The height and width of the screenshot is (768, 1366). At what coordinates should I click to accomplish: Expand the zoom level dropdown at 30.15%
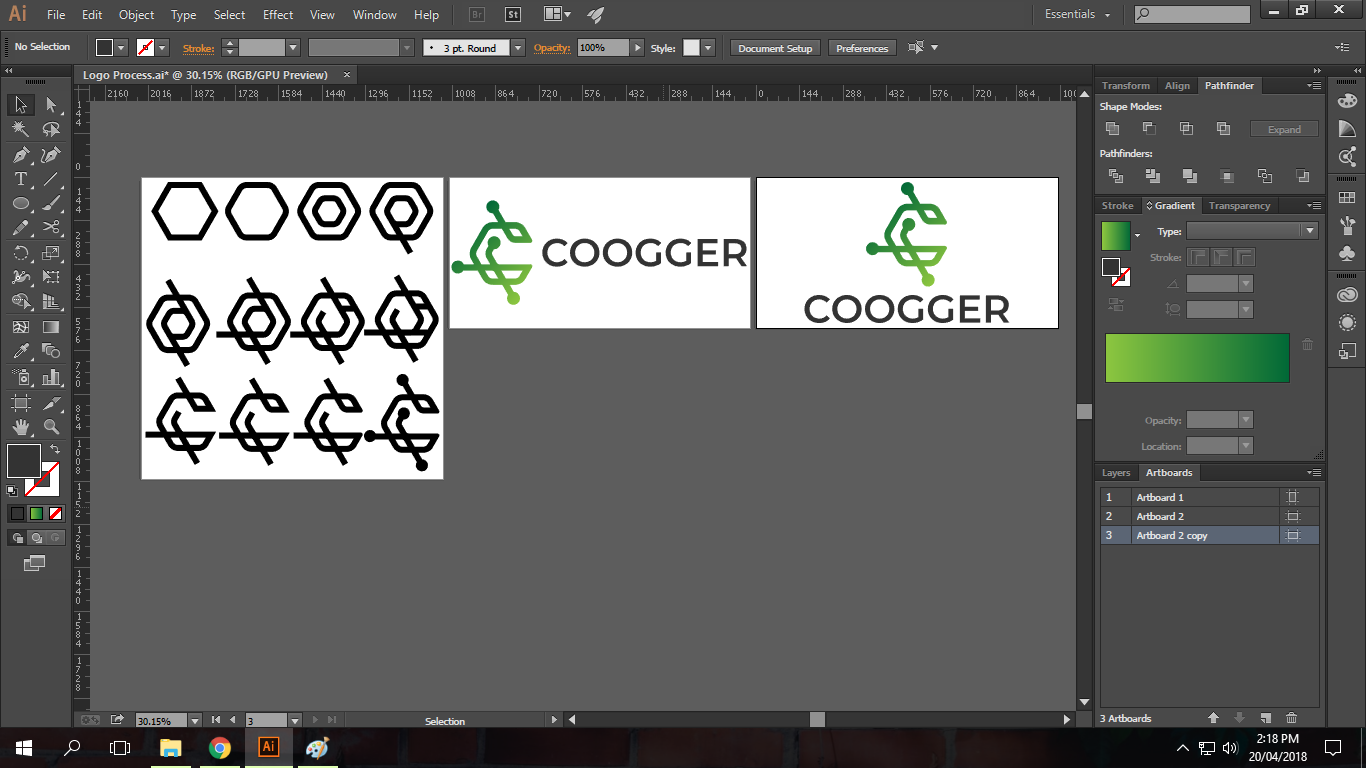(194, 720)
